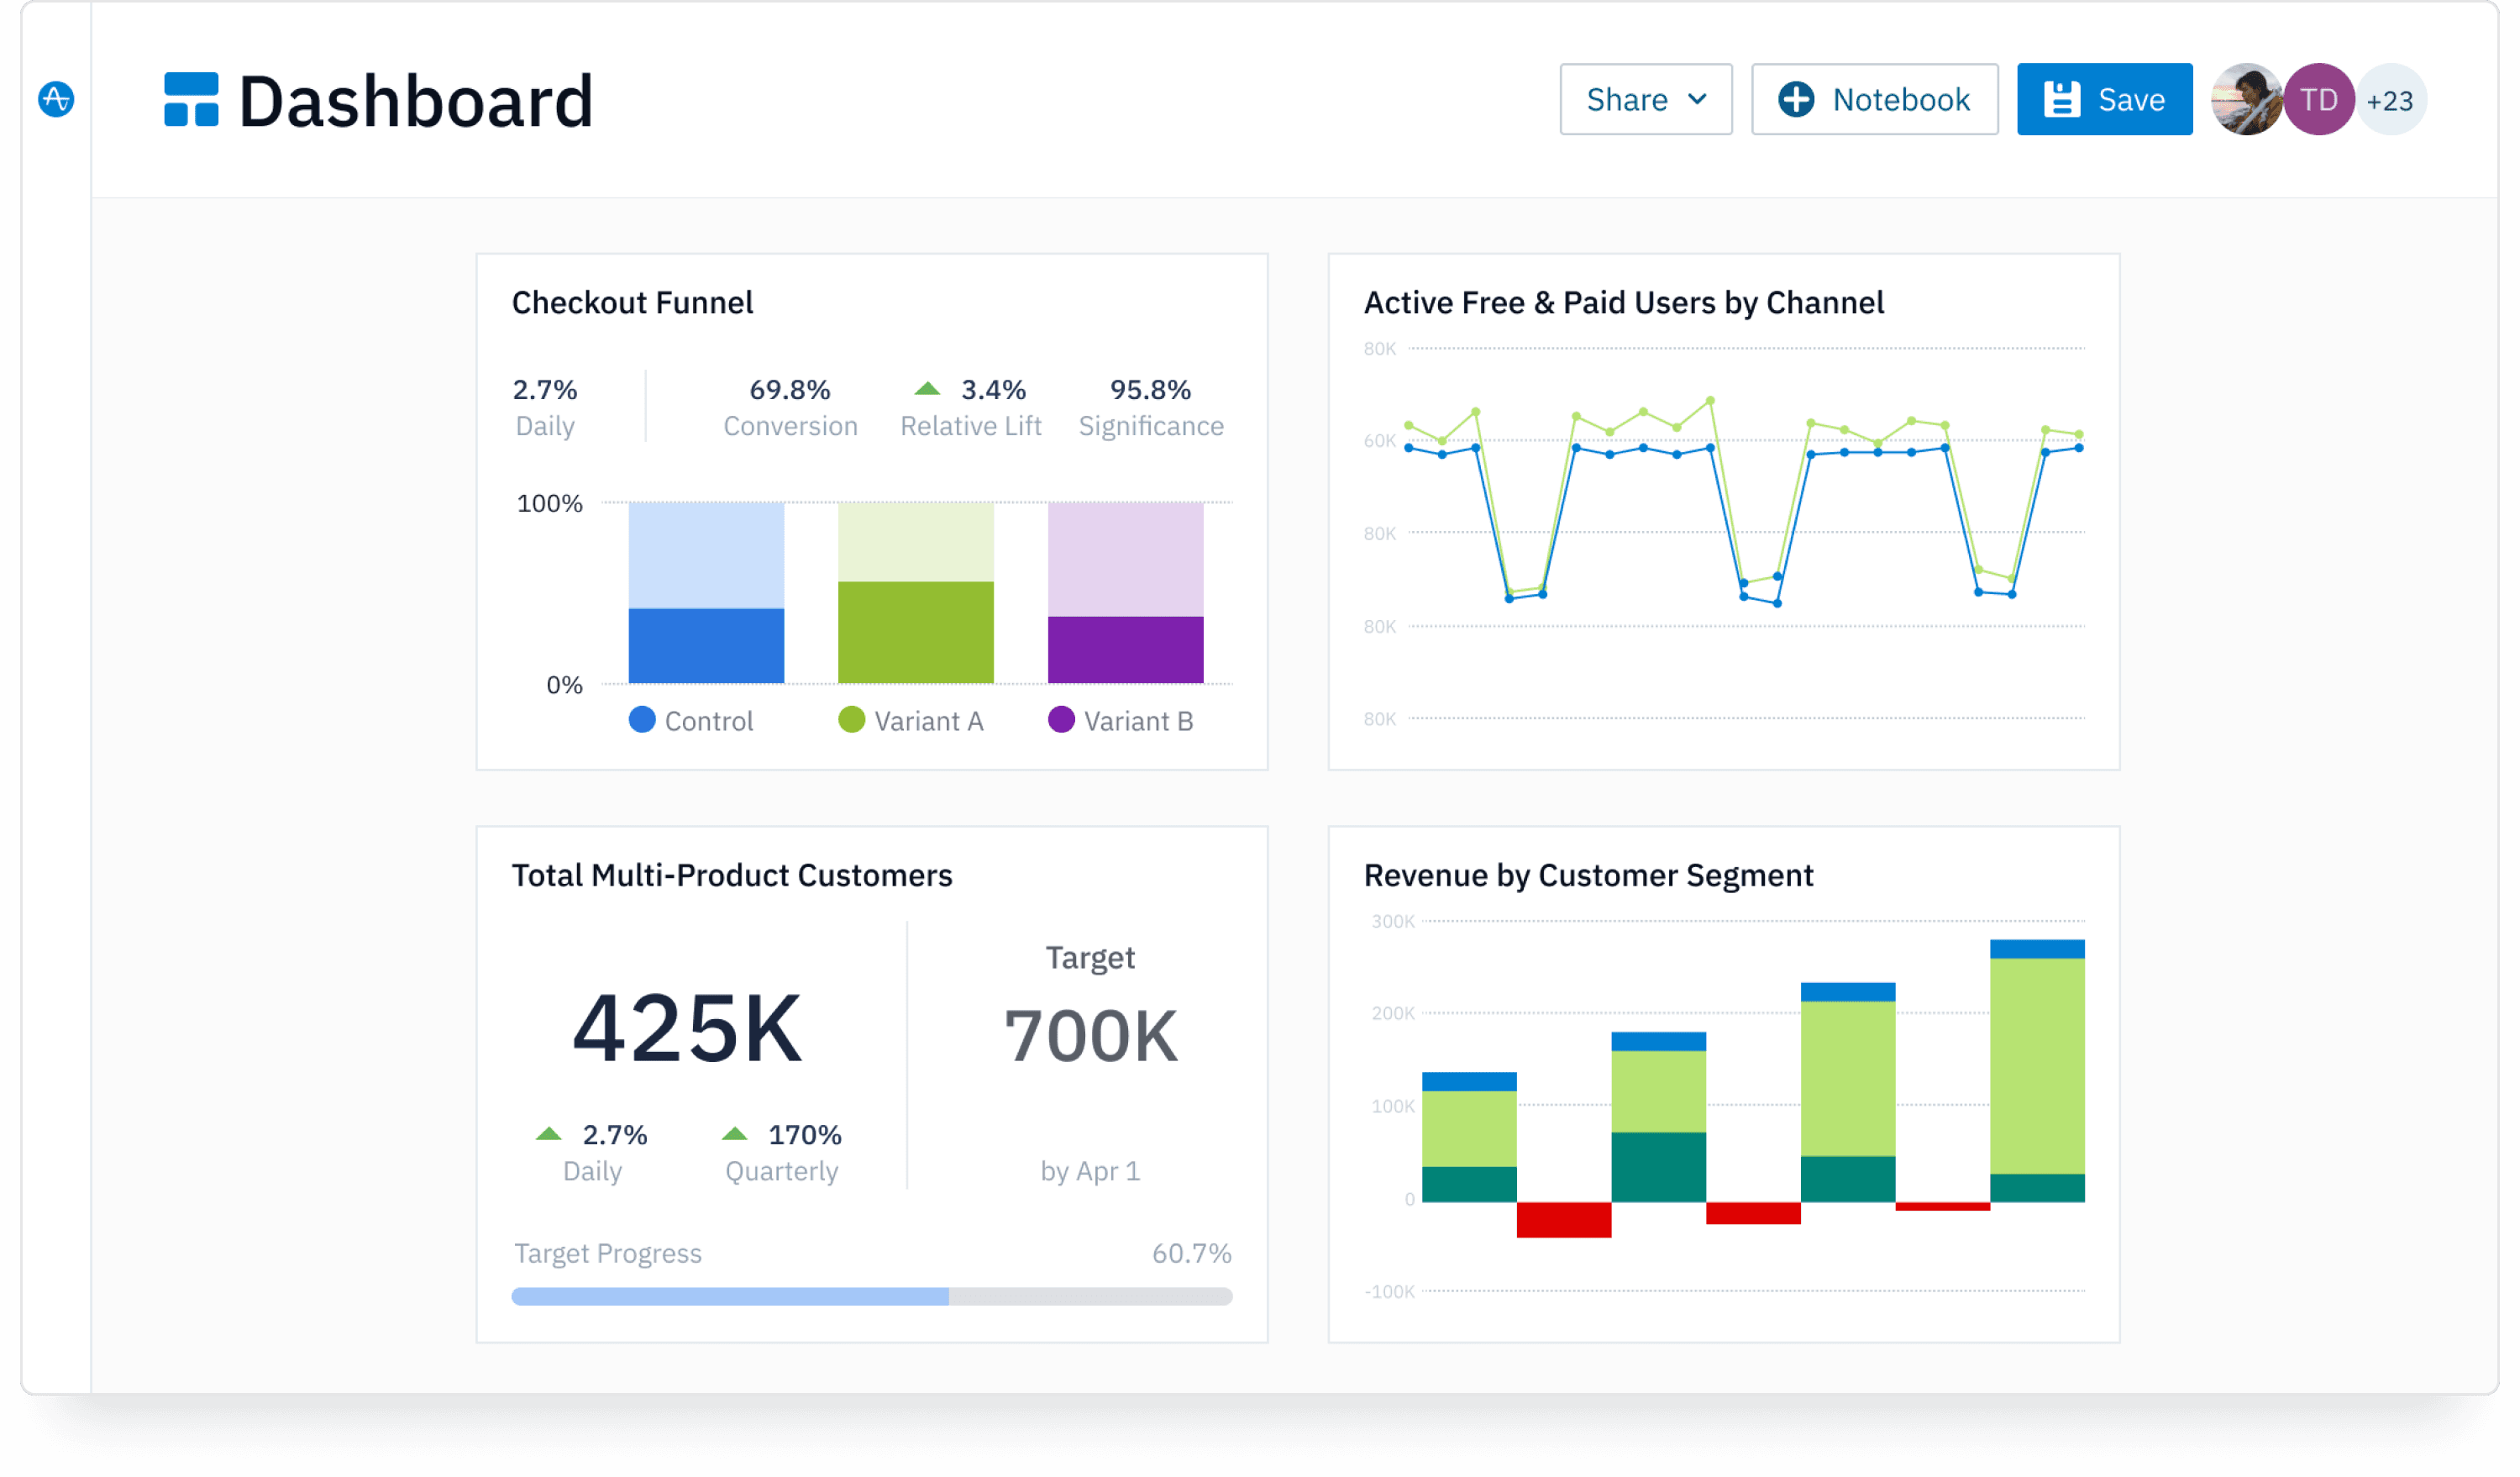Viewport: 2520px width, 1477px height.
Task: Click the Save button
Action: (x=2104, y=98)
